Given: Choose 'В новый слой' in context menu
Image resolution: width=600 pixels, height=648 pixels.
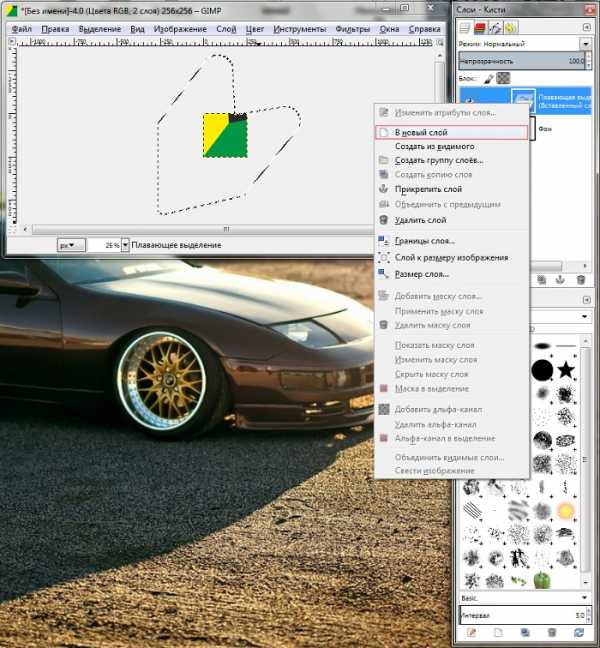Looking at the screenshot, I should pos(452,133).
